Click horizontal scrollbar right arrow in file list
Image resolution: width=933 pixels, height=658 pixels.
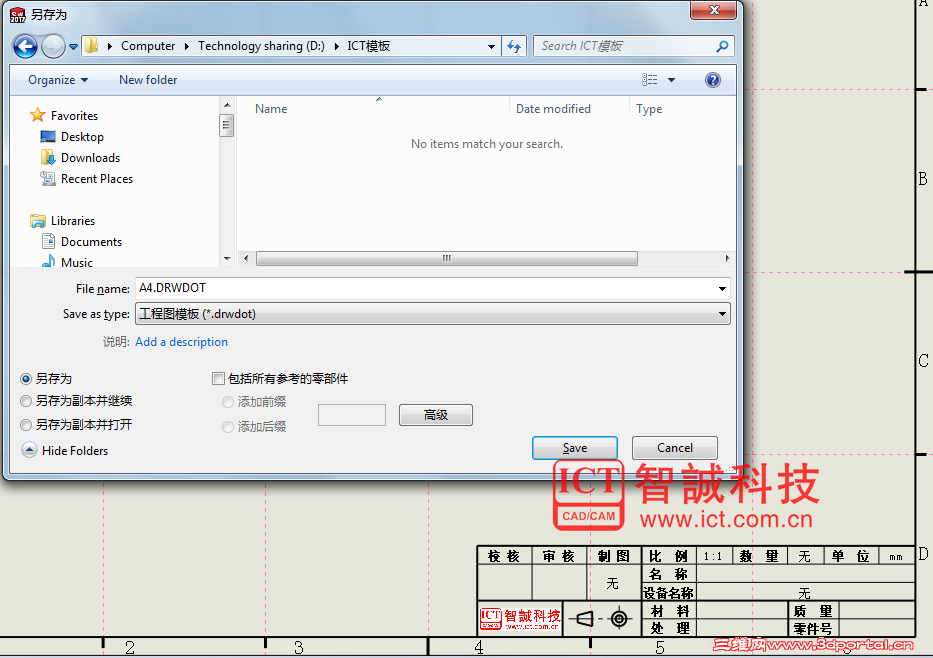(x=727, y=258)
